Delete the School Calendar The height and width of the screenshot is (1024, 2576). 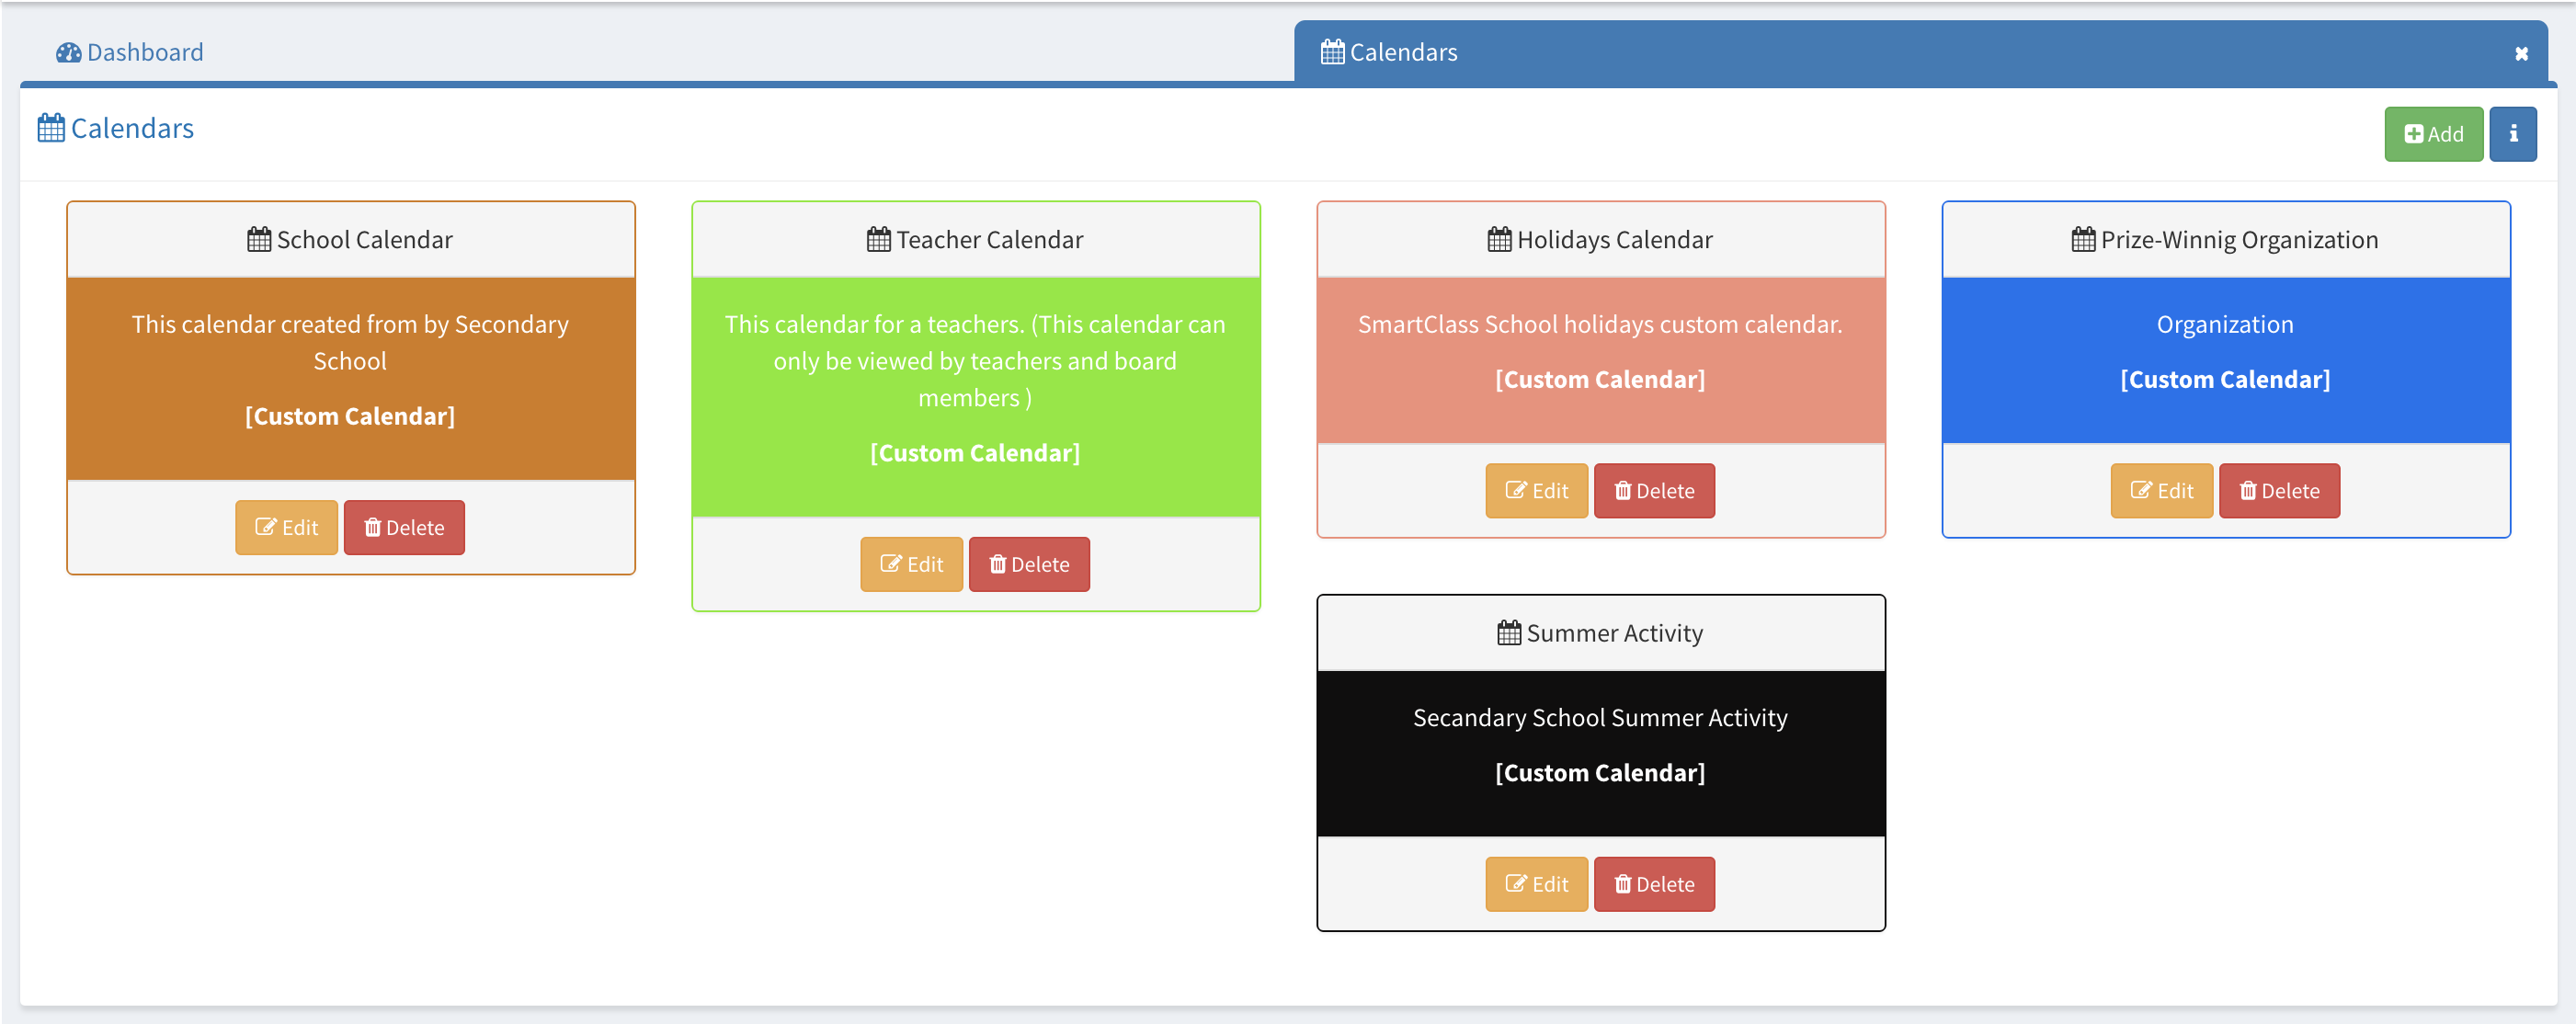404,527
